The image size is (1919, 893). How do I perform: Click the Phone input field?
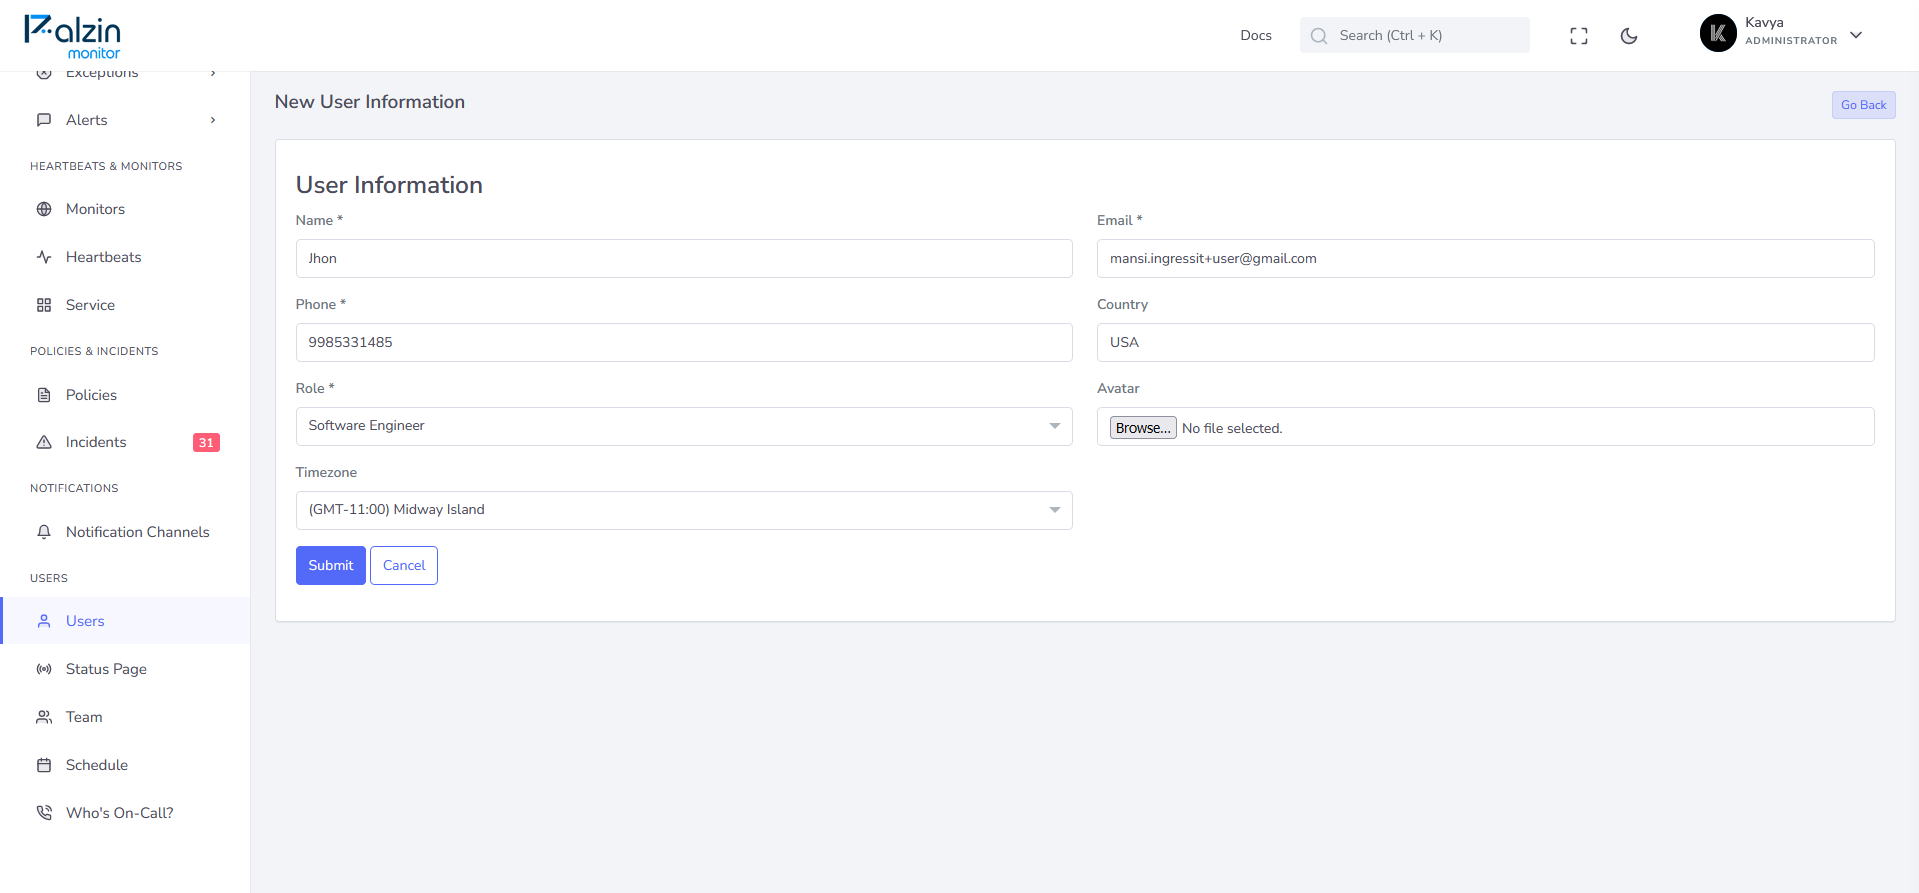click(x=684, y=342)
